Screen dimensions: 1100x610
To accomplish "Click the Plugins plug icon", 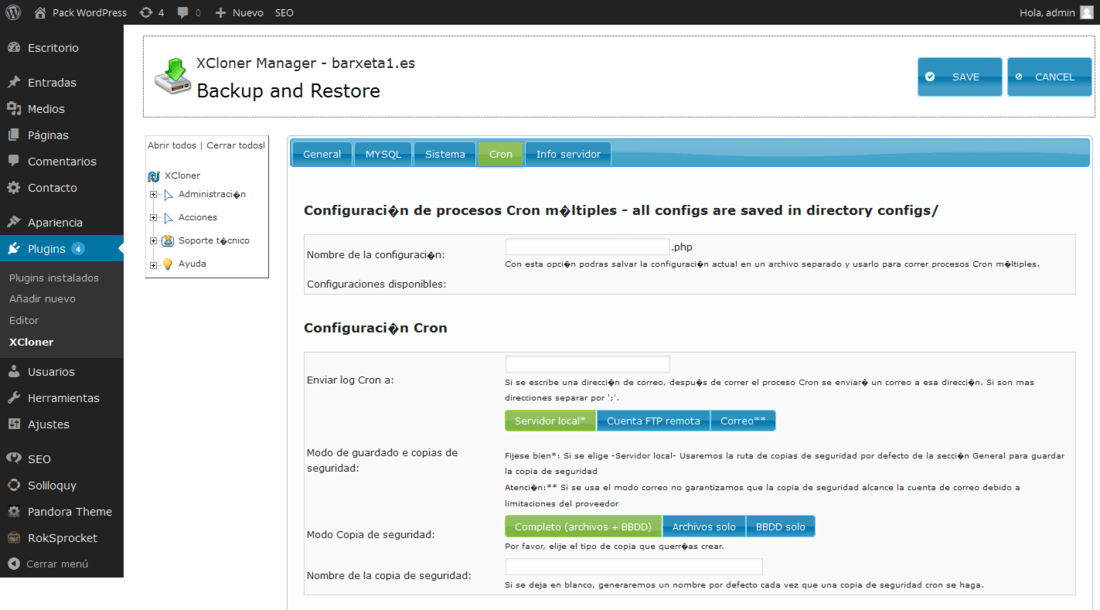I will click(14, 248).
